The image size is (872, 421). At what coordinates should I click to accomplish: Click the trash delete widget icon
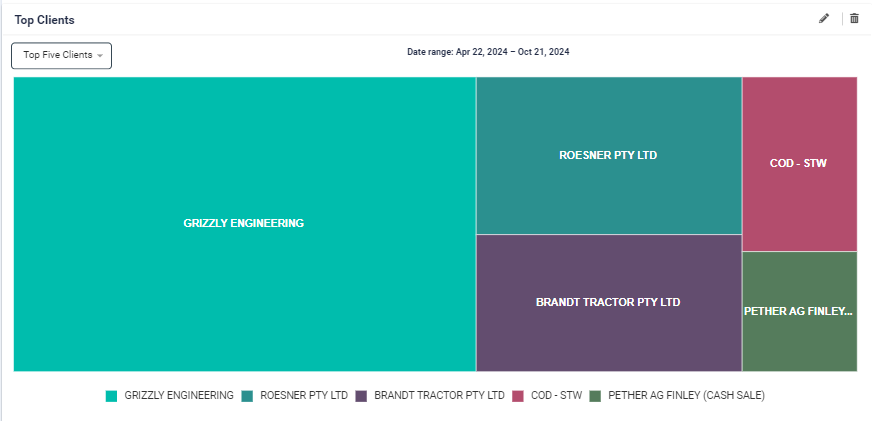[854, 18]
